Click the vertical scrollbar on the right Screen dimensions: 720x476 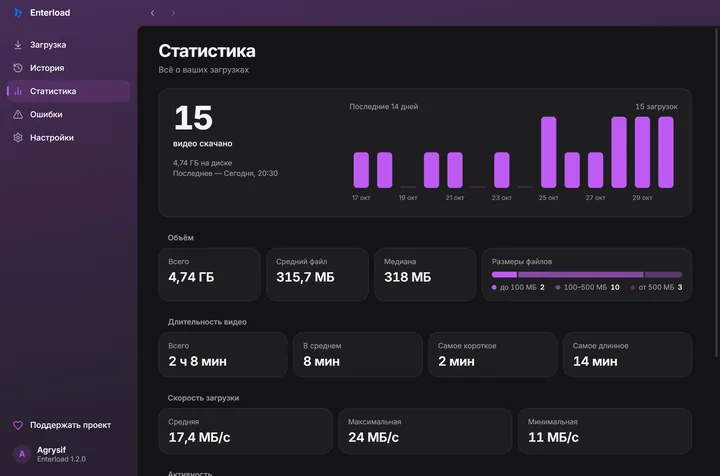[716, 192]
